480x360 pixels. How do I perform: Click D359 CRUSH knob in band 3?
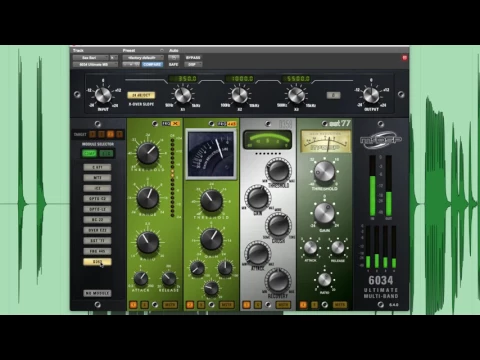(x=278, y=225)
